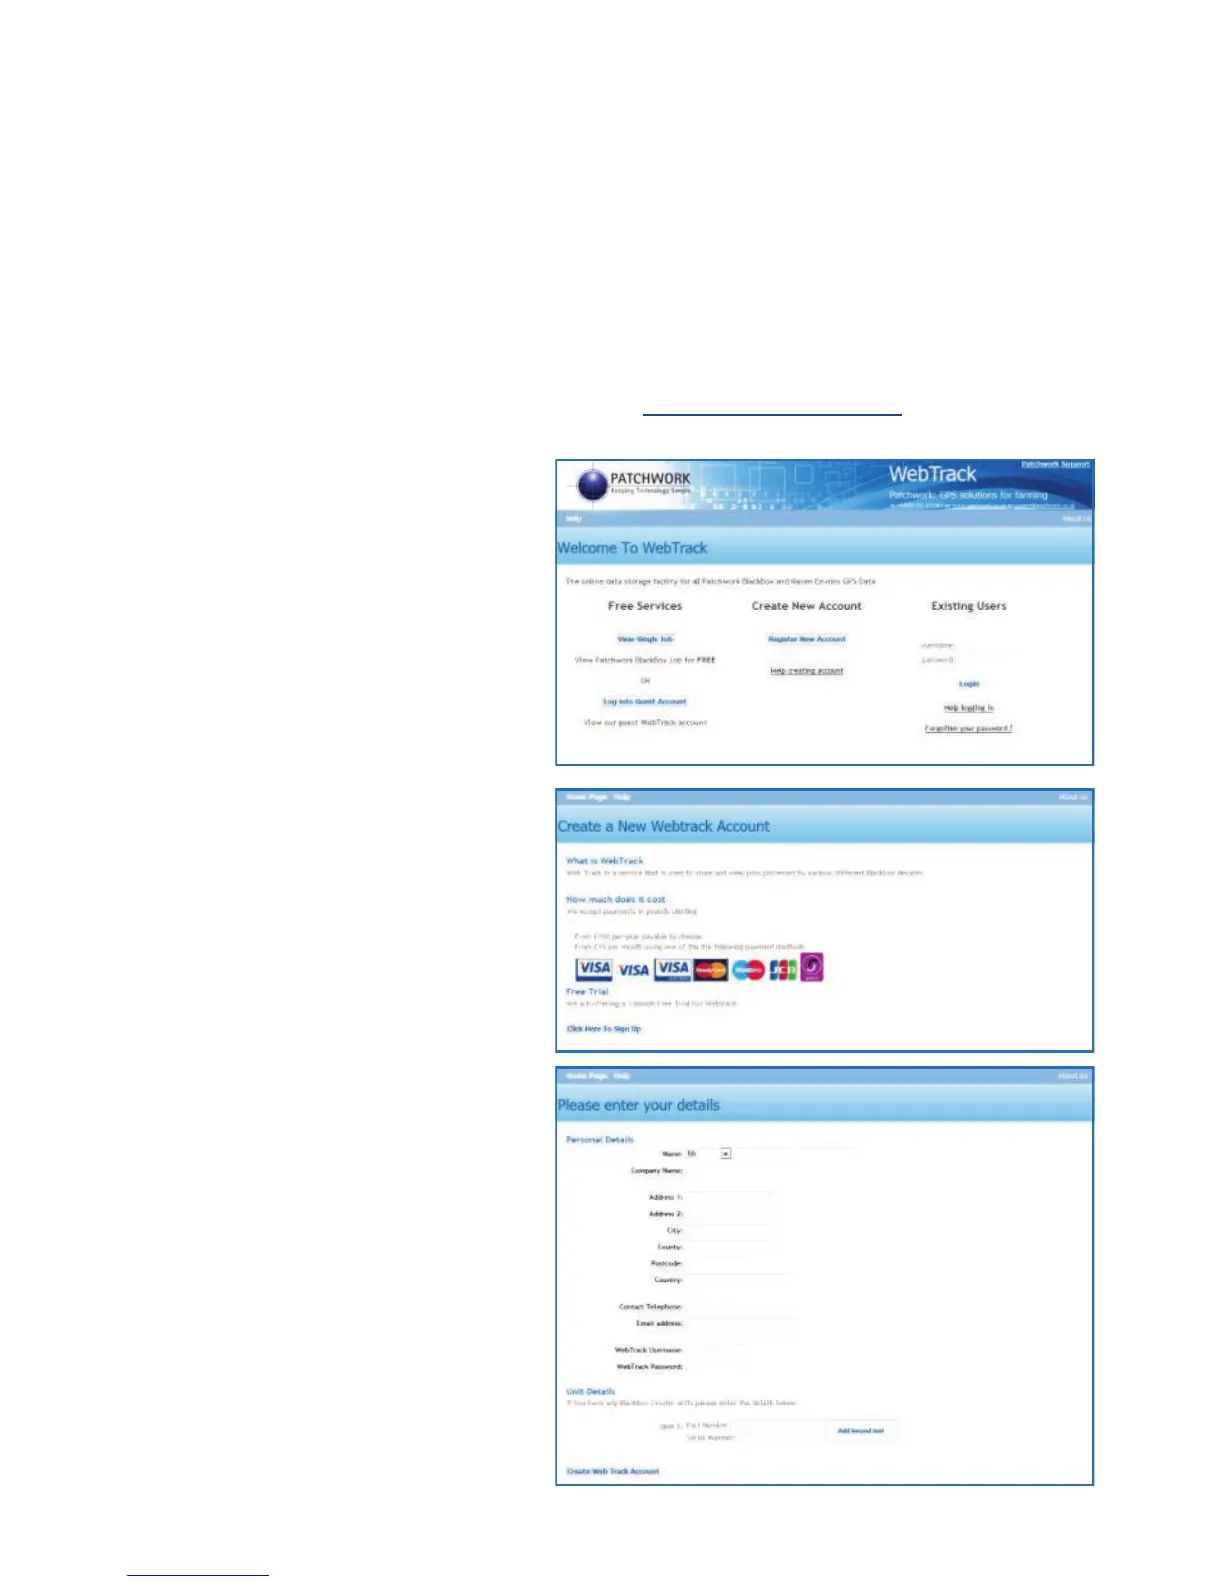Click the Click Here To Sign Up link
Image resolution: width=1224 pixels, height=1584 pixels.
click(x=604, y=1029)
